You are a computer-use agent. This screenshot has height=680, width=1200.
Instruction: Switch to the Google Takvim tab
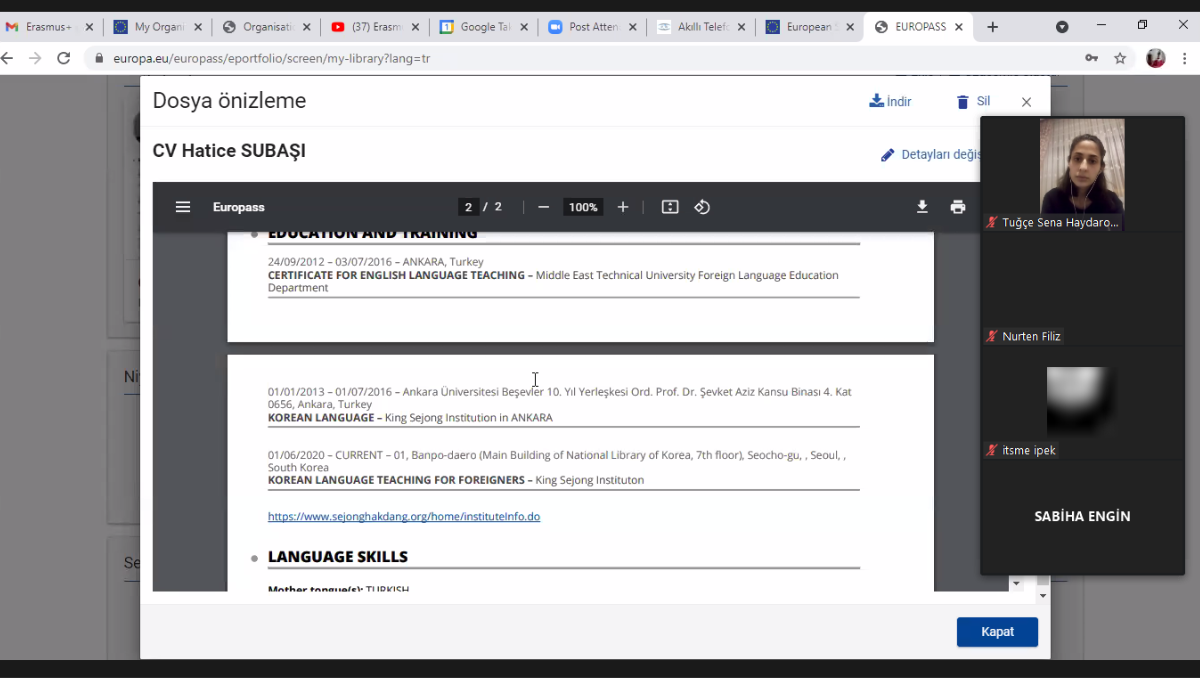pyautogui.click(x=482, y=27)
